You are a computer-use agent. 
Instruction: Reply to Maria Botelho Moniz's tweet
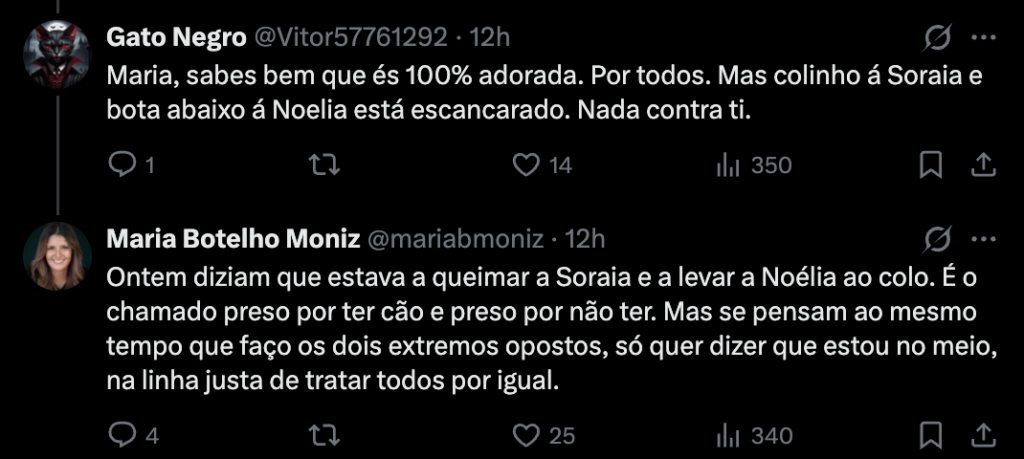[122, 435]
